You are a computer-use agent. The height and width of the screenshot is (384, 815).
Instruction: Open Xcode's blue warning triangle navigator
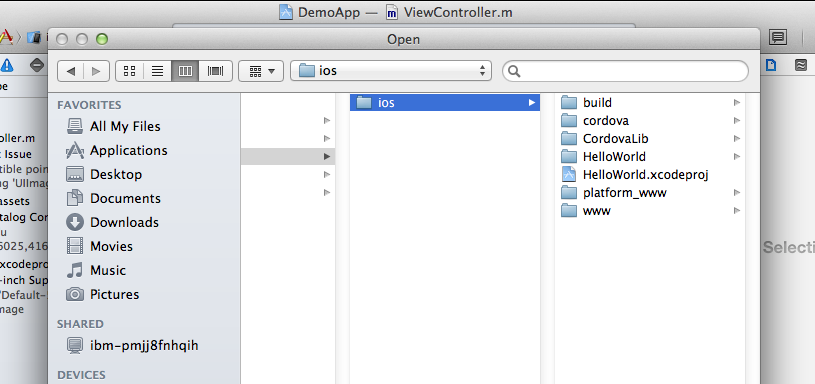(x=7, y=64)
